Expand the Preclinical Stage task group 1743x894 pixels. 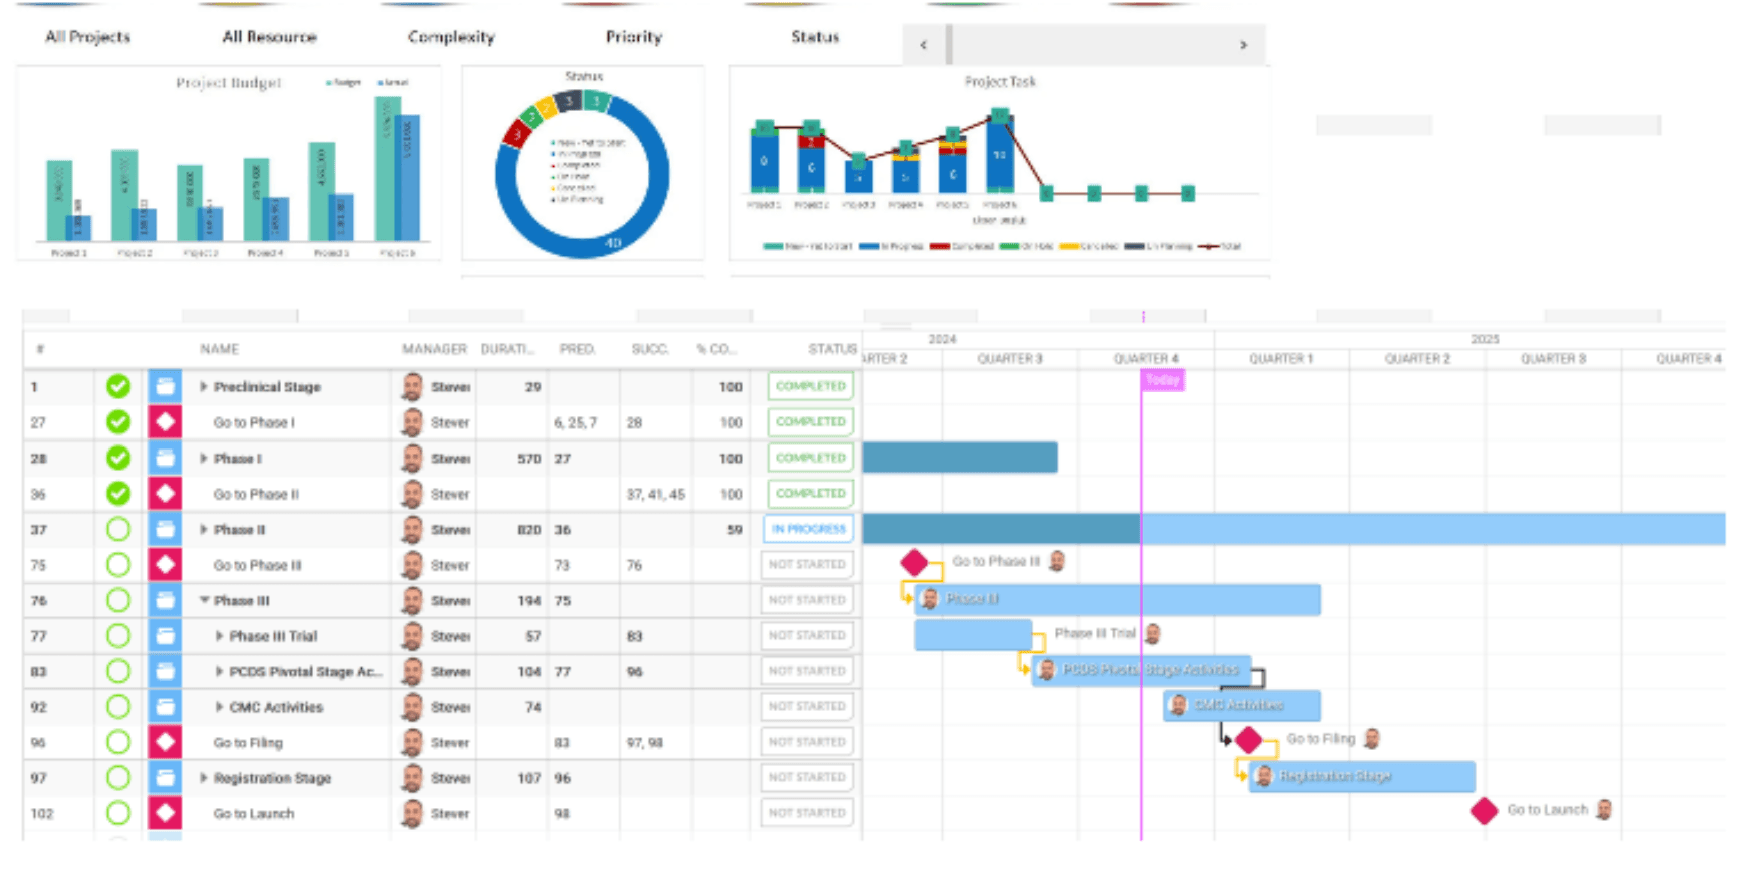(x=203, y=386)
